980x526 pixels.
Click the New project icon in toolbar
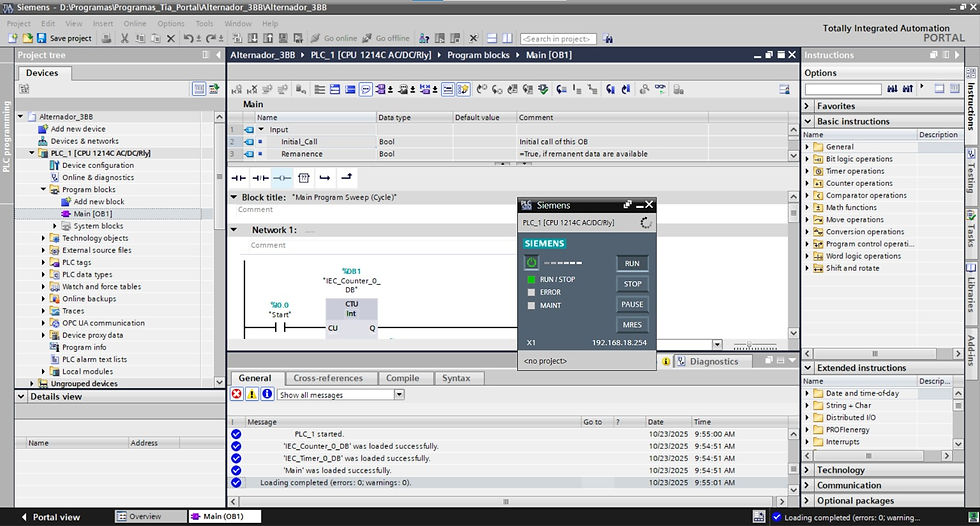[x=12, y=38]
